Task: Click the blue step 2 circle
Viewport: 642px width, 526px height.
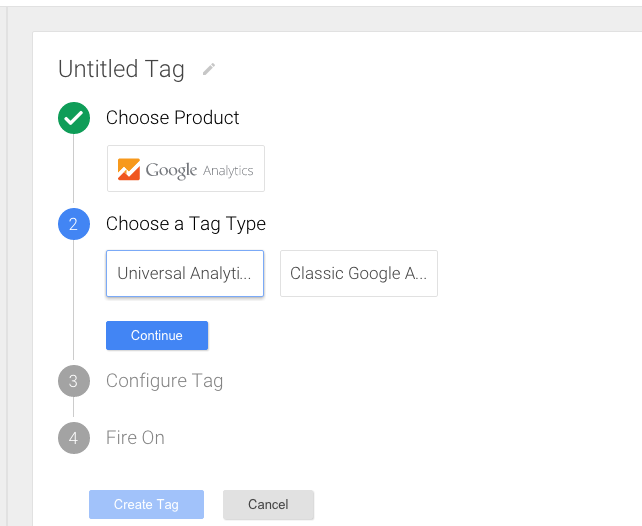Action: point(74,224)
